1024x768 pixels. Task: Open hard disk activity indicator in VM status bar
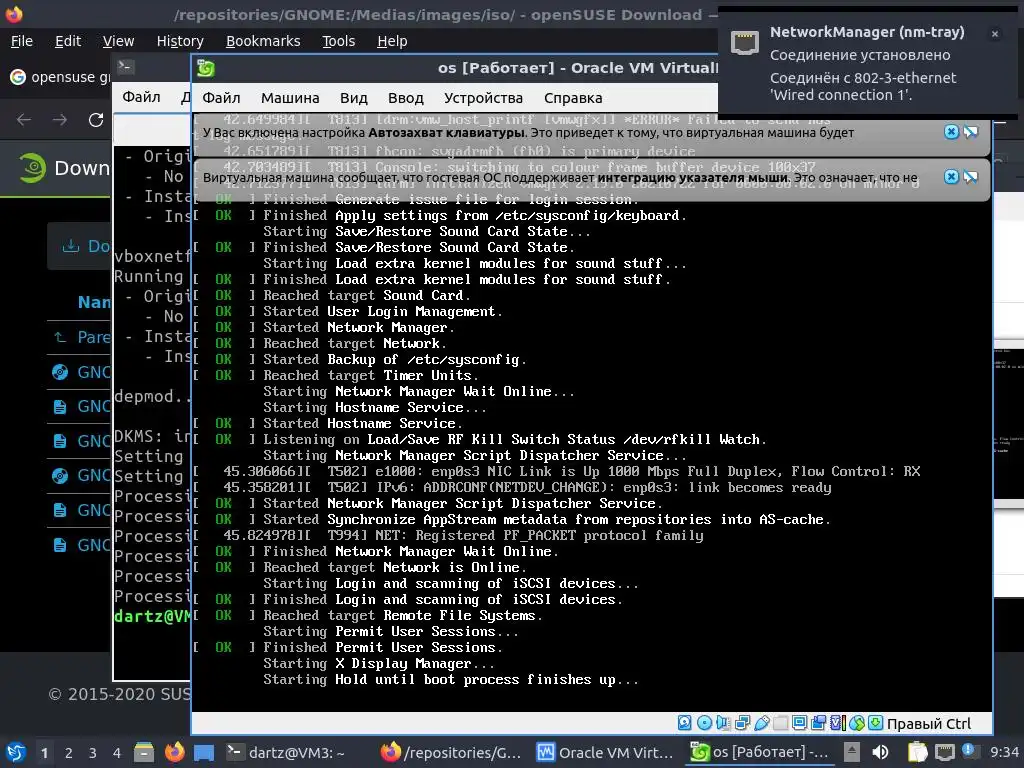[684, 723]
